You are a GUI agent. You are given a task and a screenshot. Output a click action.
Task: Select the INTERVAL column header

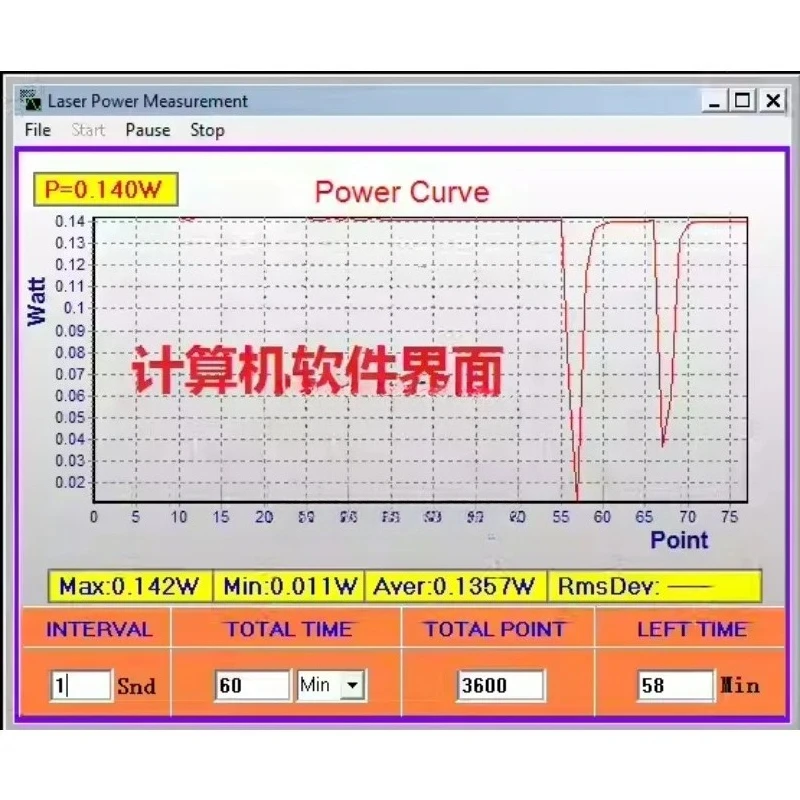click(x=99, y=629)
